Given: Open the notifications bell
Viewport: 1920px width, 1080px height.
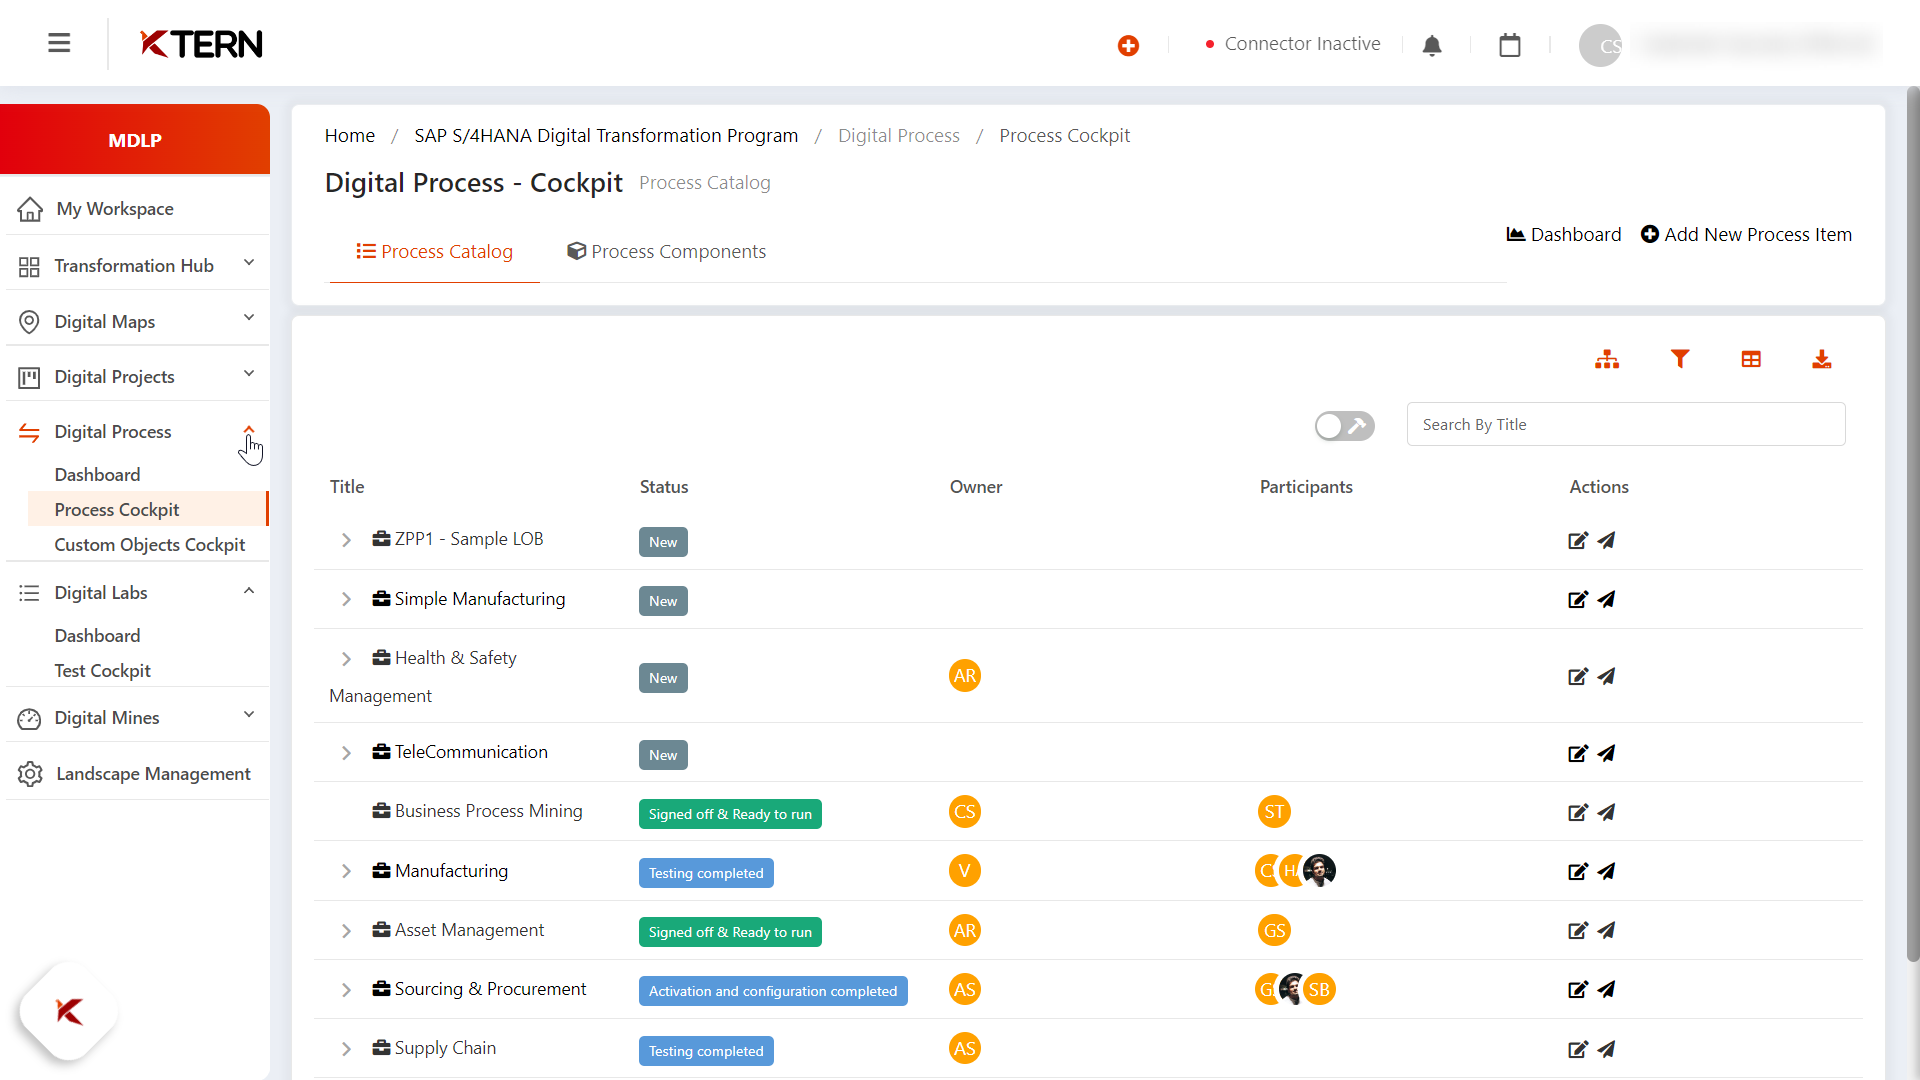Looking at the screenshot, I should tap(1432, 45).
